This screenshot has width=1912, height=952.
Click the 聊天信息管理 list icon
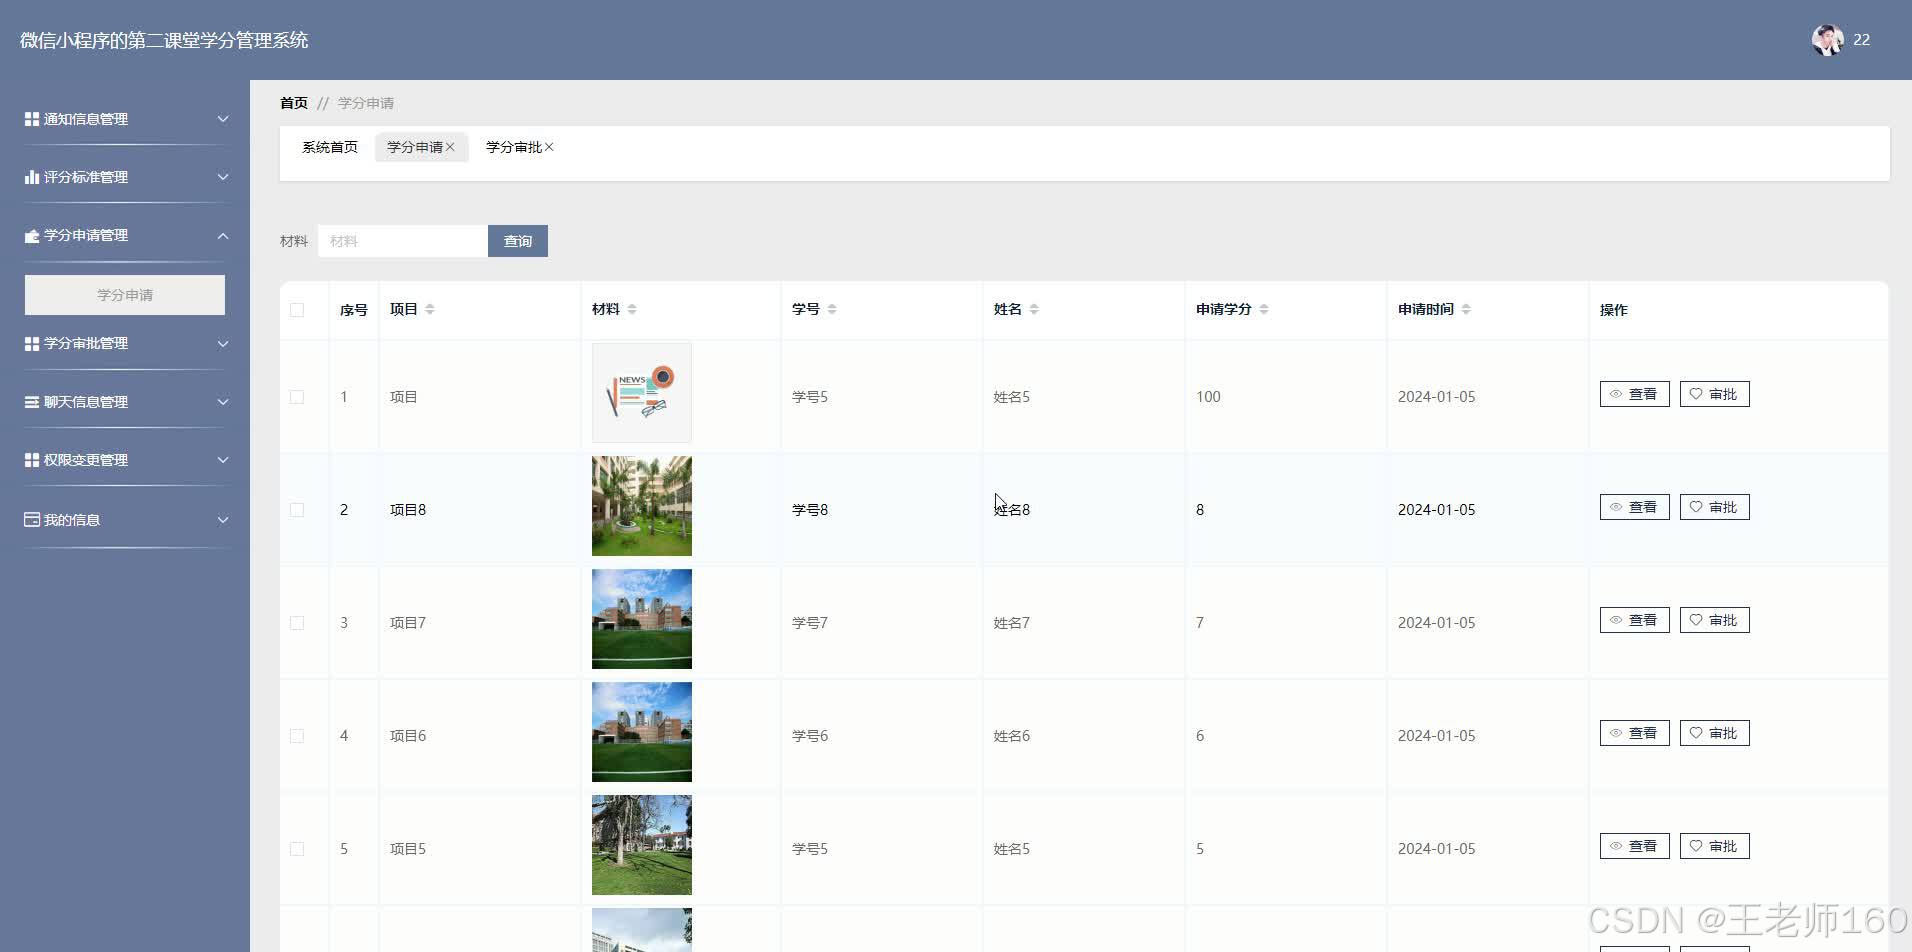pos(32,402)
